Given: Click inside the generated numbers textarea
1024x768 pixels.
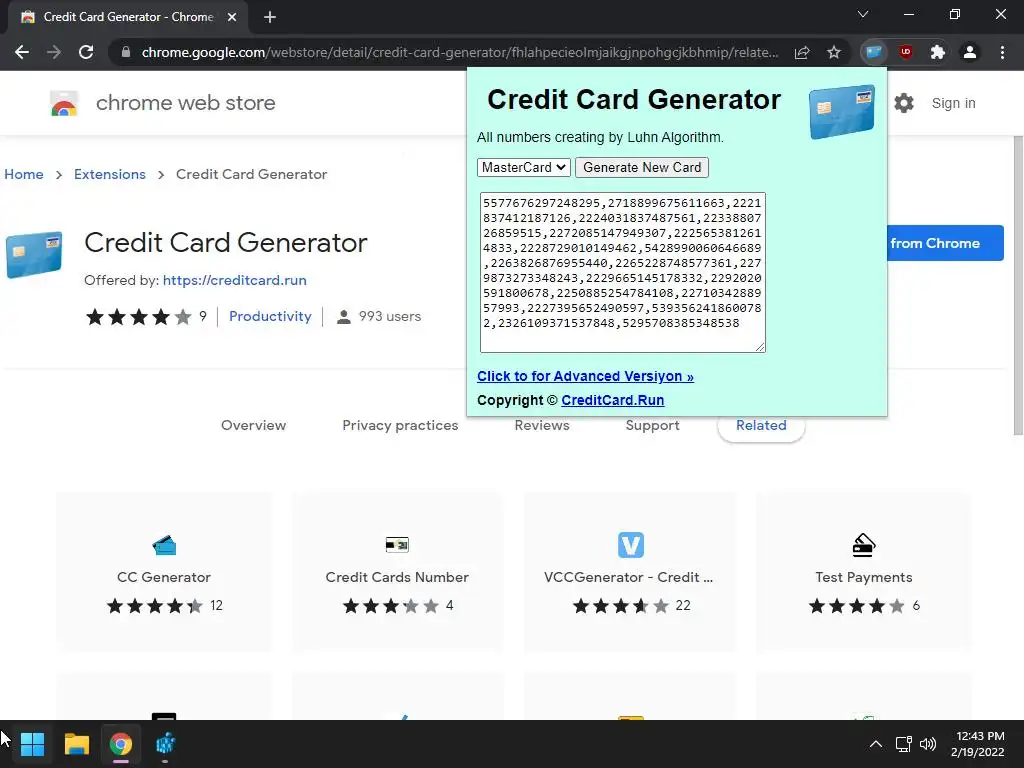Looking at the screenshot, I should coord(622,272).
